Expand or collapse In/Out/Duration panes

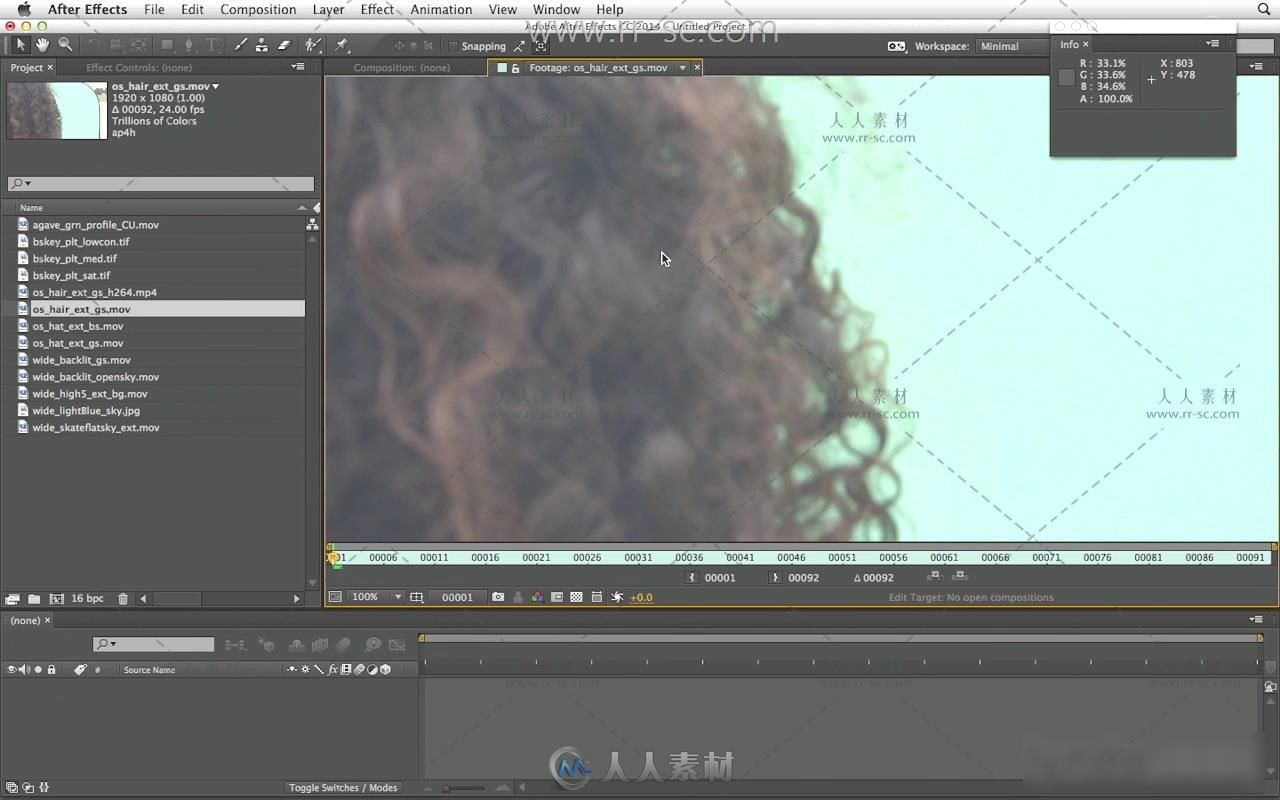(44, 788)
